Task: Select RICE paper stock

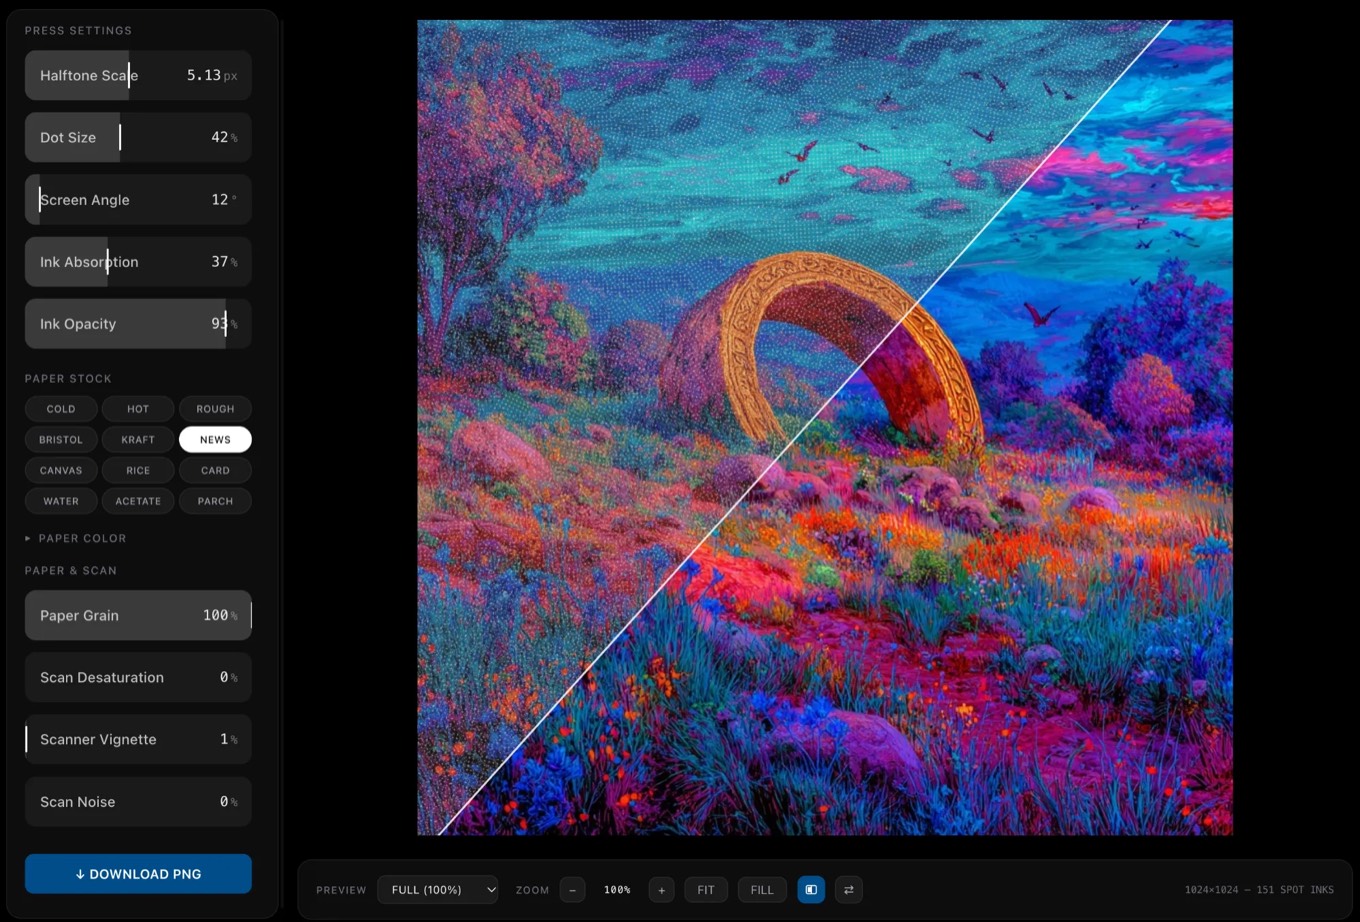Action: [x=138, y=470]
